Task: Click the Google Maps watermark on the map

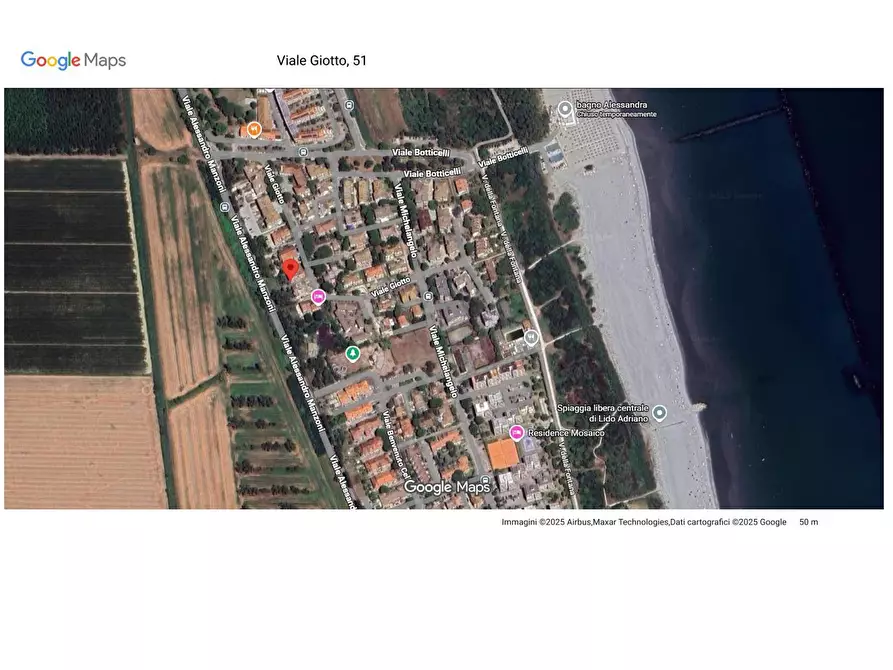Action: pos(447,487)
